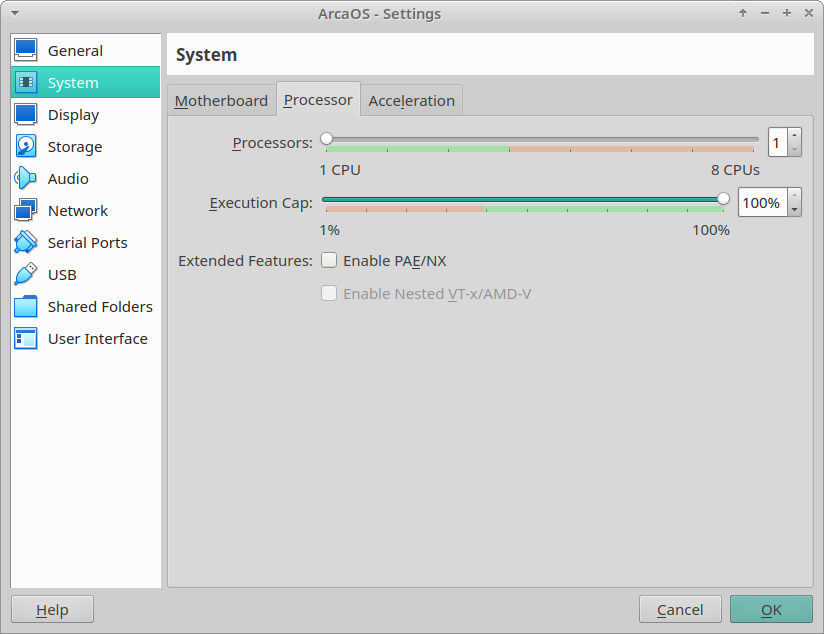Select the Audio speaker icon
This screenshot has width=824, height=634.
26,179
